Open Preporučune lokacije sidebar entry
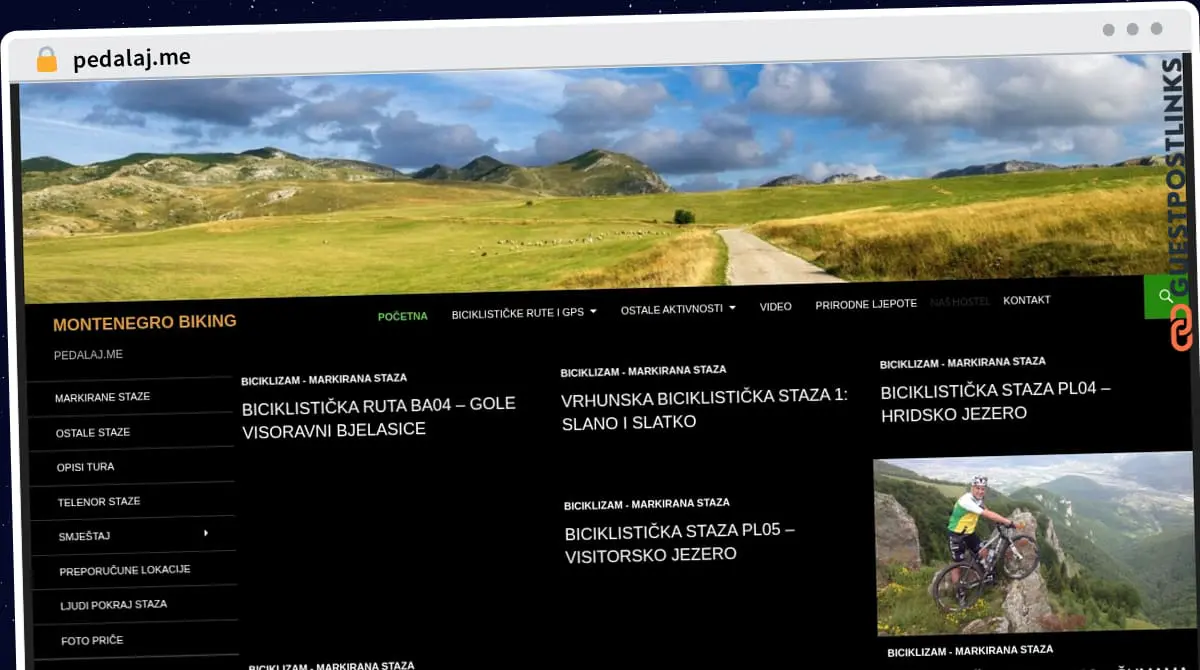The width and height of the screenshot is (1200, 670). click(x=124, y=570)
